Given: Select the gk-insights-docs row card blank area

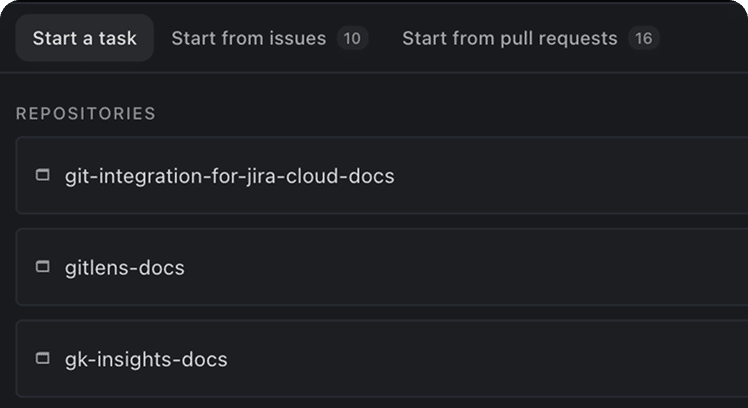Looking at the screenshot, I should pos(477,358).
